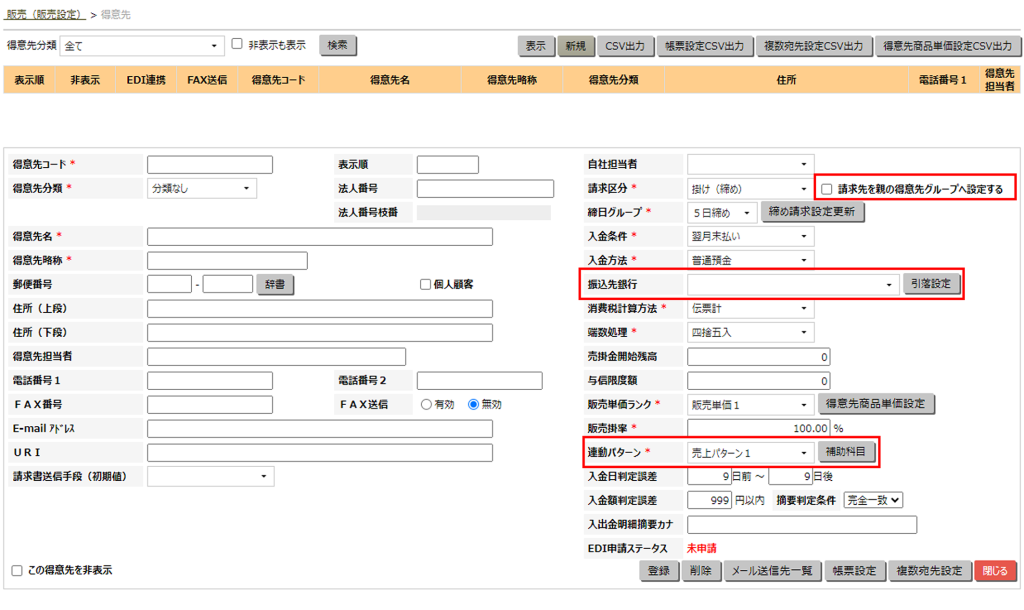Click the 登録 button
Image resolution: width=1024 pixels, height=610 pixels.
[x=659, y=571]
